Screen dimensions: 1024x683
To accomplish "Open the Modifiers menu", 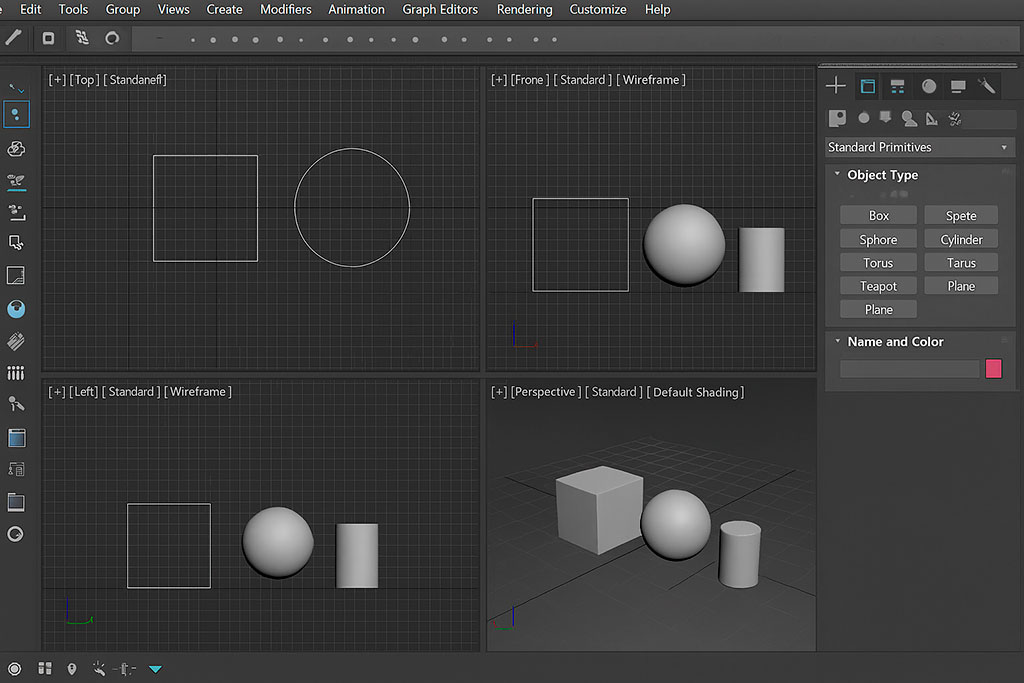I will (285, 9).
